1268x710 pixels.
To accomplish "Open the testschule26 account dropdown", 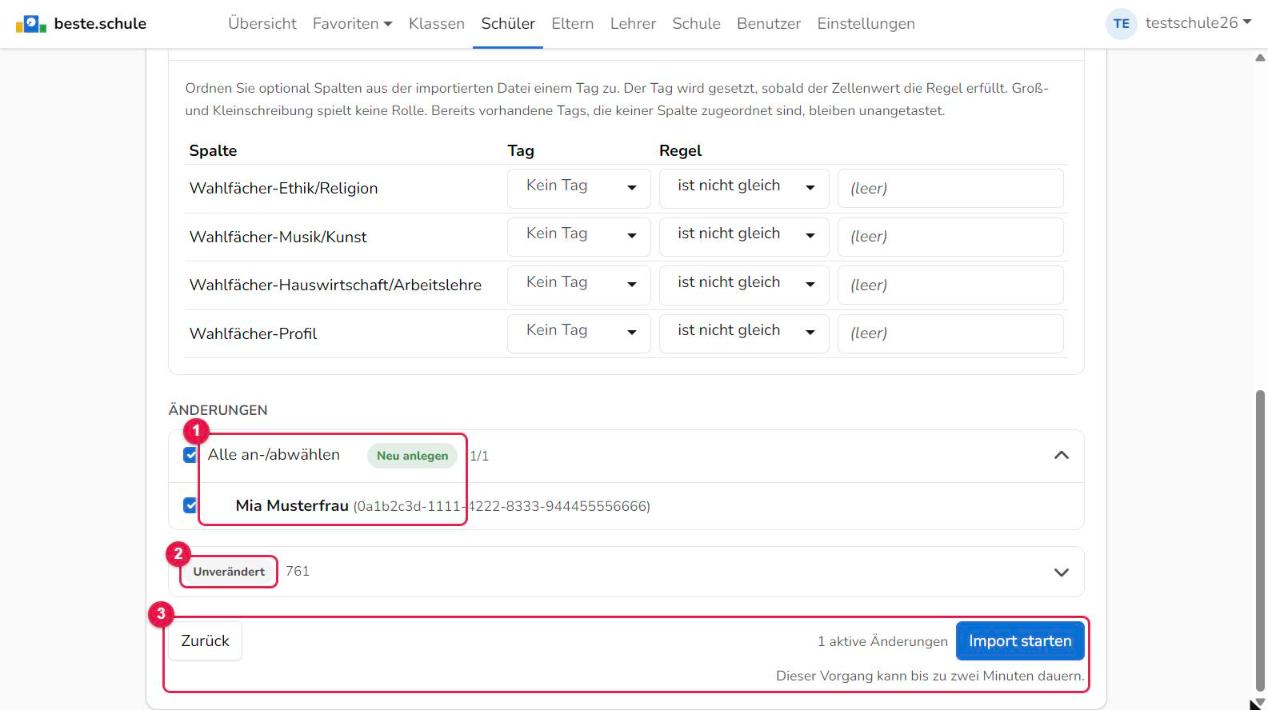I will pos(1198,24).
